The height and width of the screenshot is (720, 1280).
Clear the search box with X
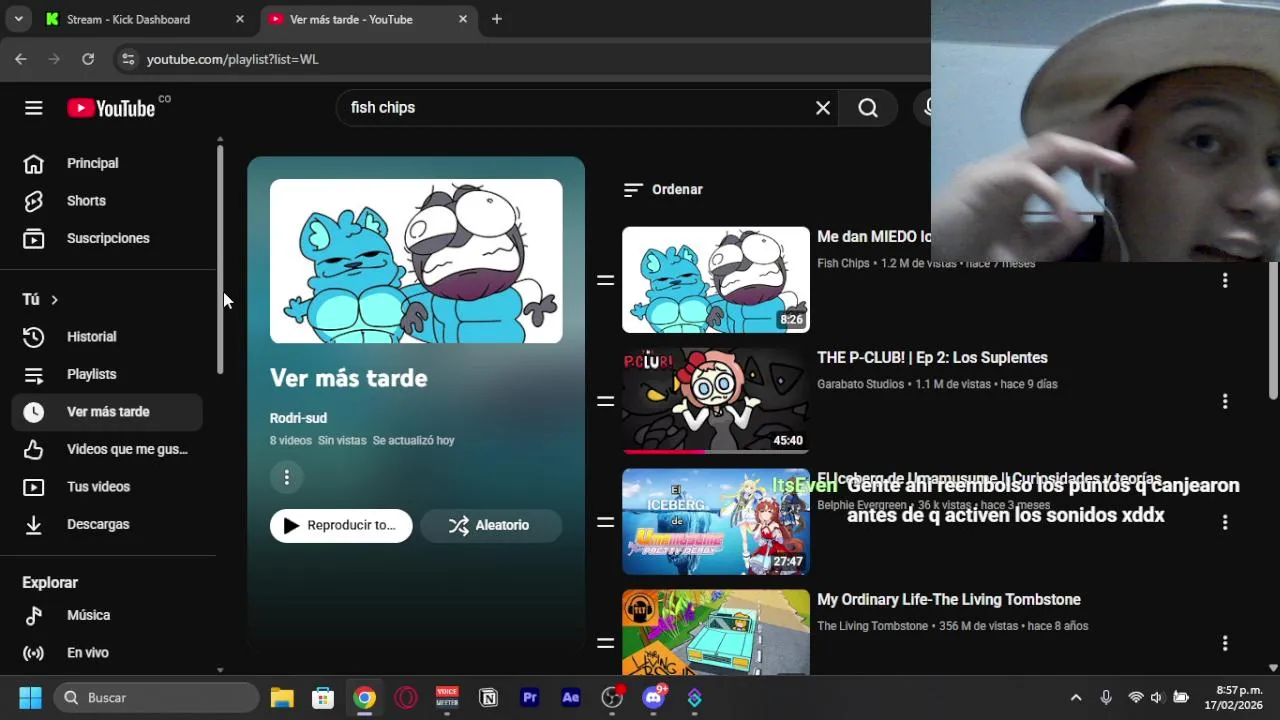pos(823,108)
